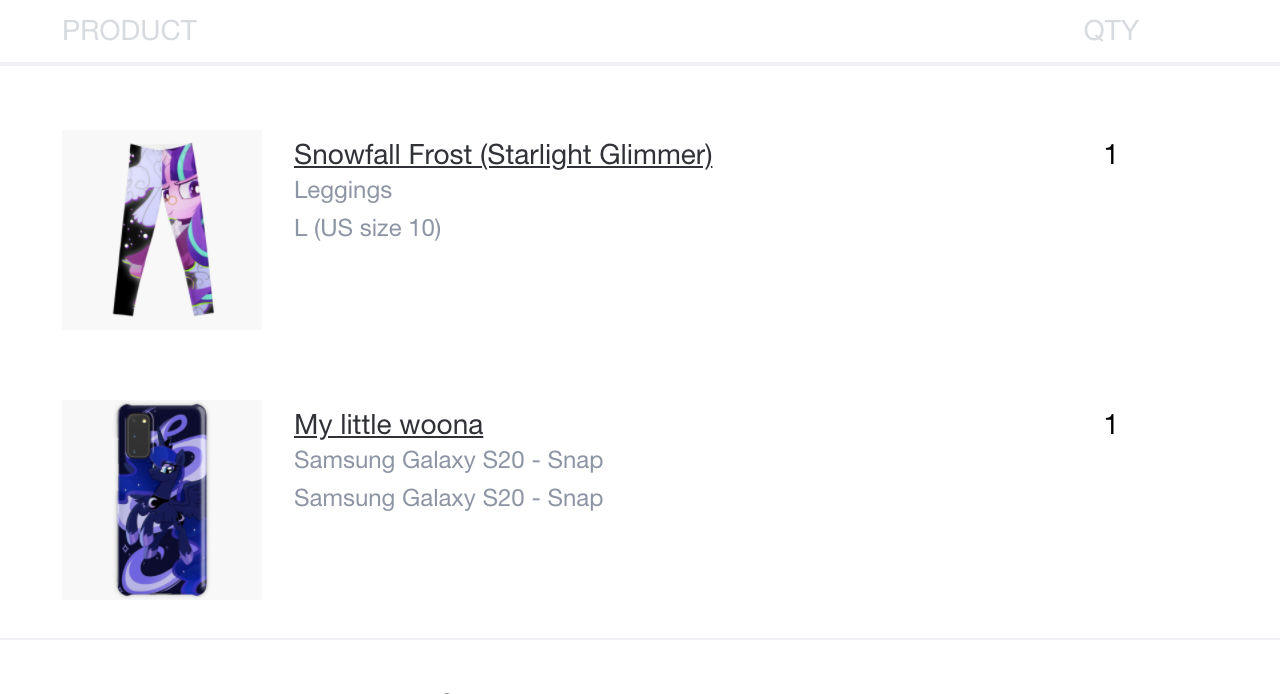Open the My little woona product link
The image size is (1280, 694).
click(x=388, y=425)
